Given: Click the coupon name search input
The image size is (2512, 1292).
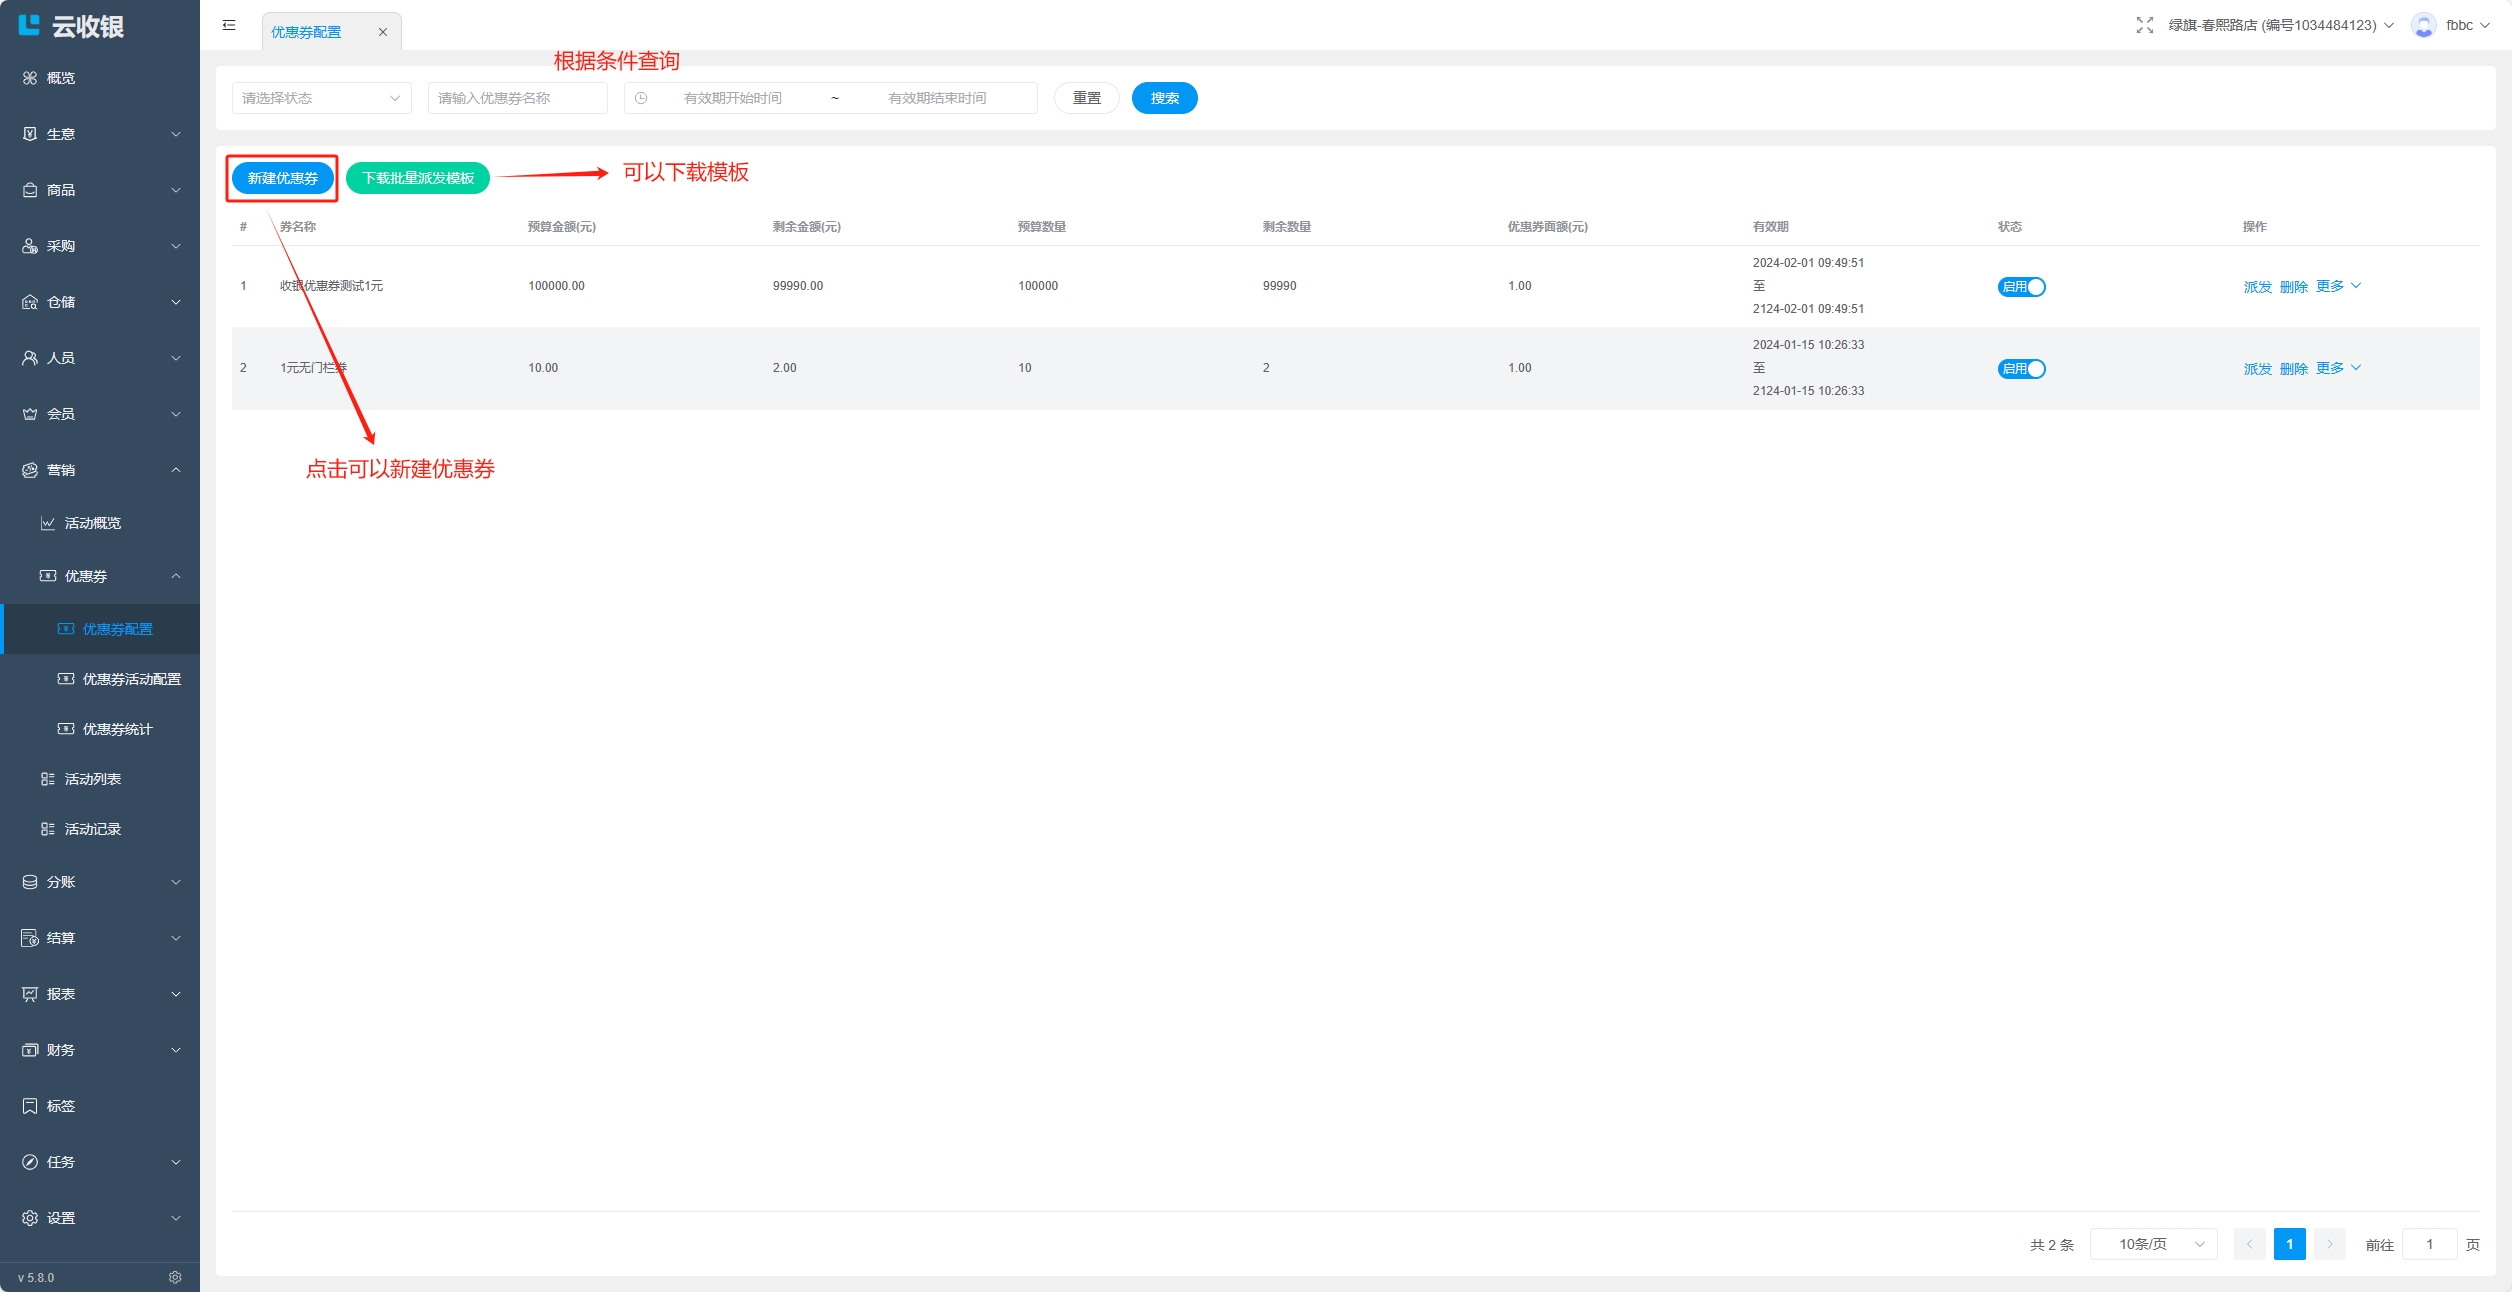Looking at the screenshot, I should tap(517, 98).
